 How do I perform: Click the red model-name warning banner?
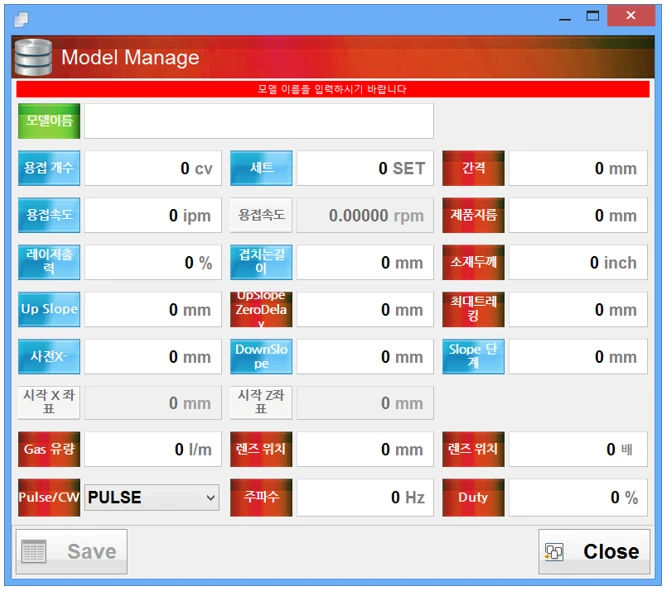333,89
